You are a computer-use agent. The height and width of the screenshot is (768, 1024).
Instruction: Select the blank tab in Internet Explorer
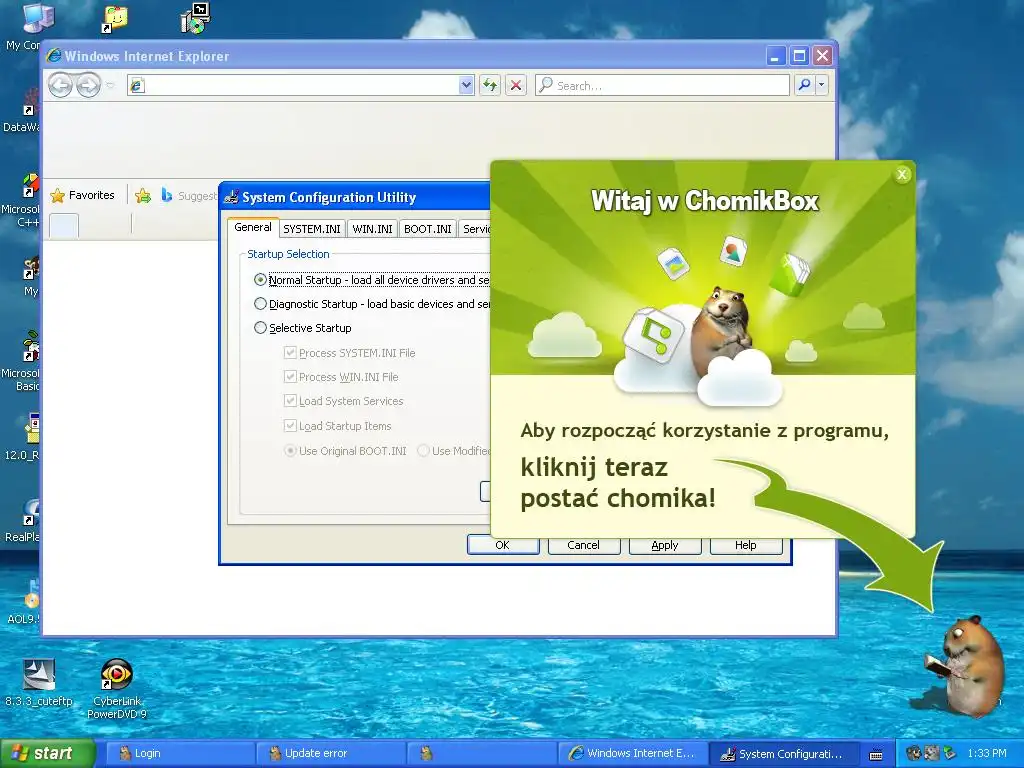pos(64,225)
